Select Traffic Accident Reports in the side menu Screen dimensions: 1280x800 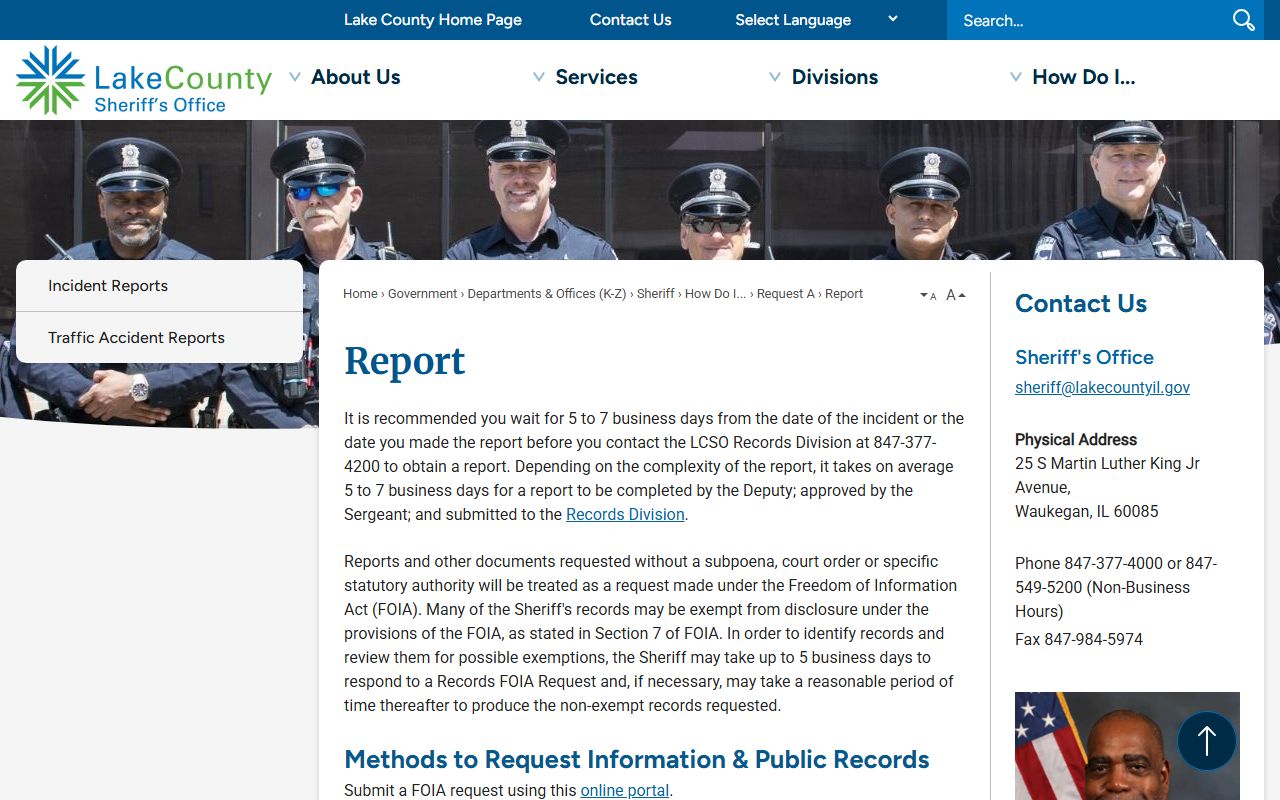pyautogui.click(x=160, y=338)
